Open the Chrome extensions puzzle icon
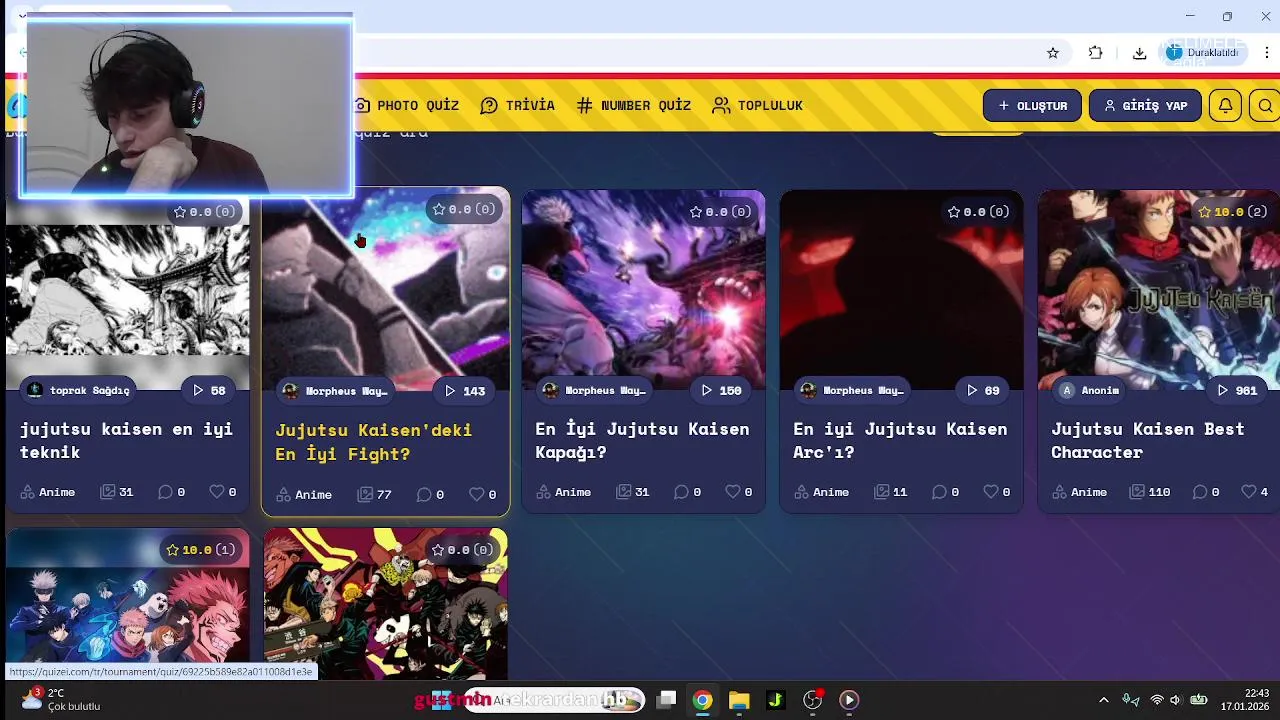The height and width of the screenshot is (720, 1280). 1096,53
